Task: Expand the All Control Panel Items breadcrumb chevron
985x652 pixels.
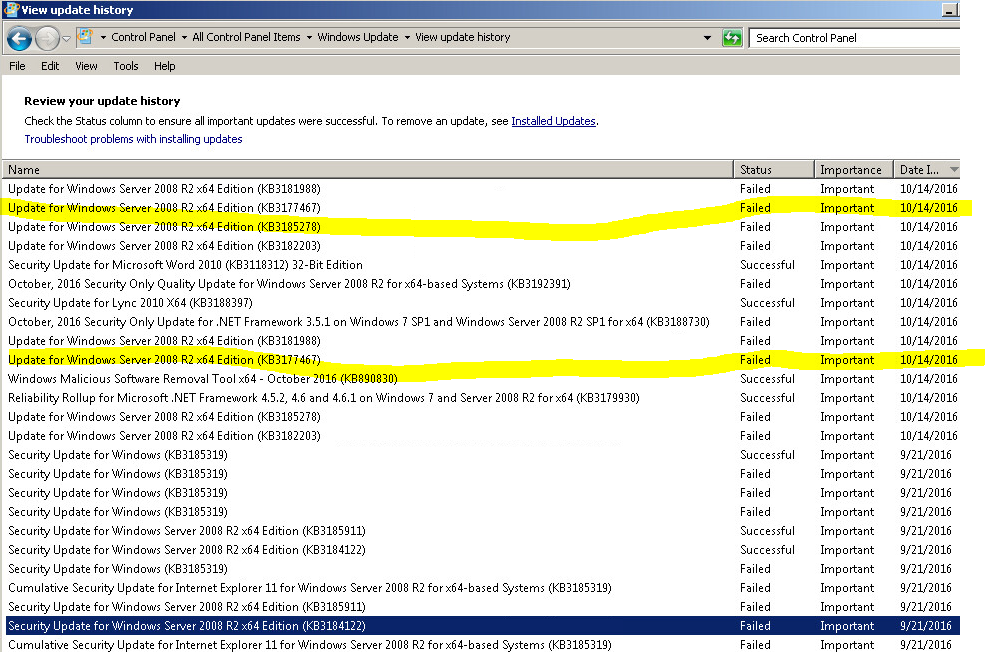Action: tap(310, 37)
